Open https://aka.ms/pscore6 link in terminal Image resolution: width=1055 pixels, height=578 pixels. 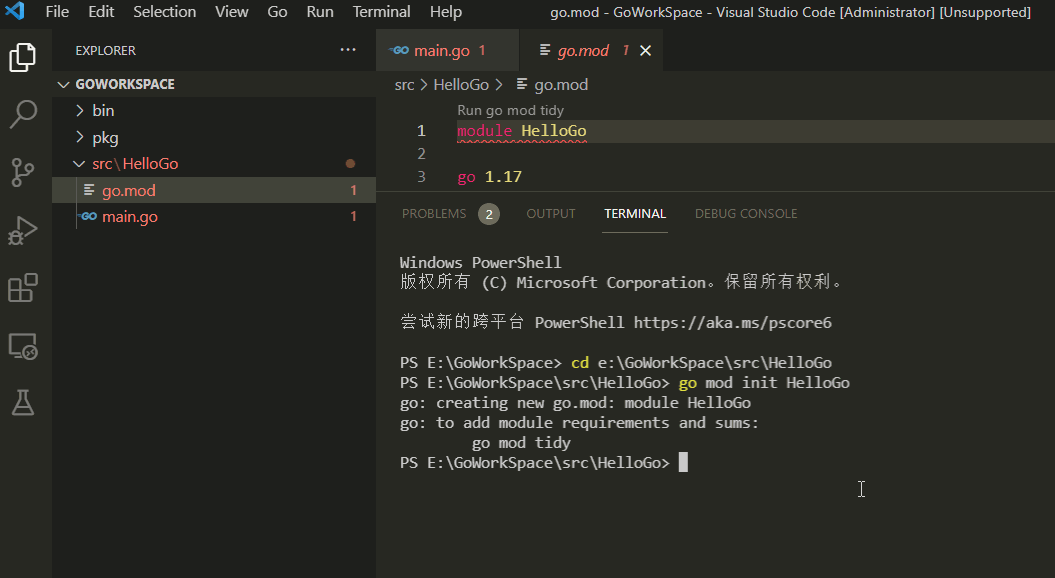point(733,322)
